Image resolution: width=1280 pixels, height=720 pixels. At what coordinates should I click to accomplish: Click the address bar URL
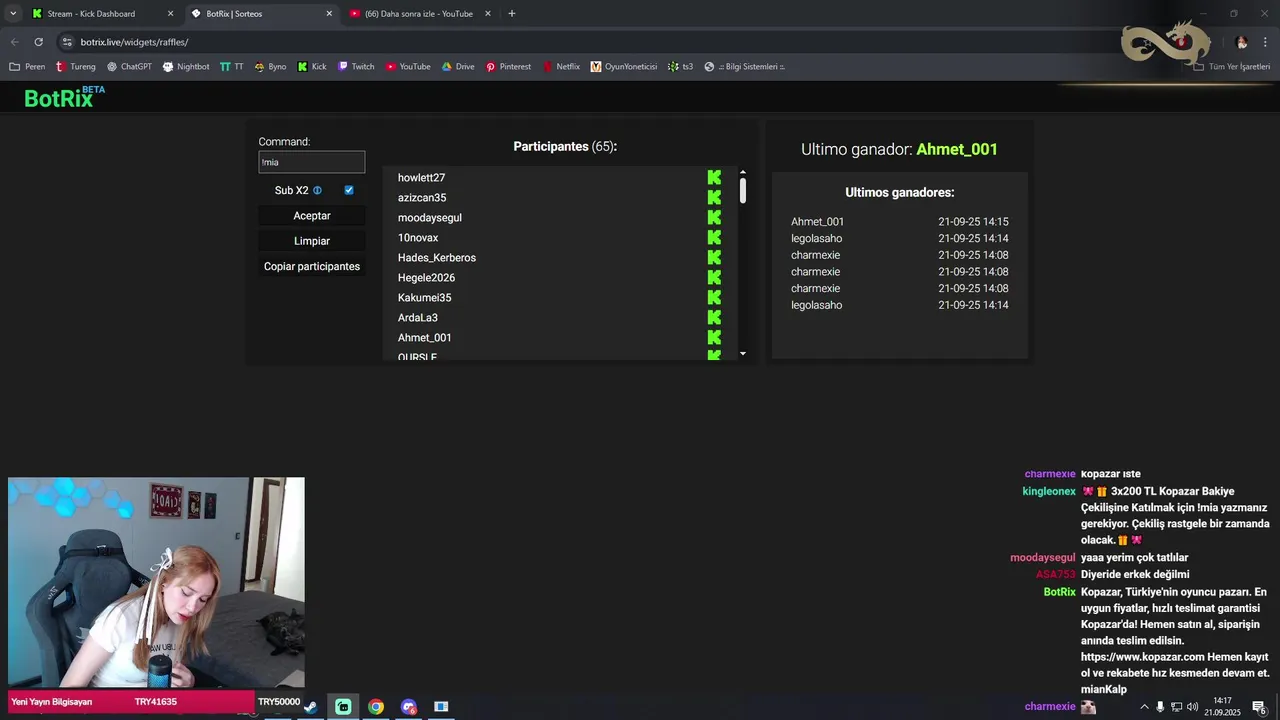pyautogui.click(x=134, y=42)
